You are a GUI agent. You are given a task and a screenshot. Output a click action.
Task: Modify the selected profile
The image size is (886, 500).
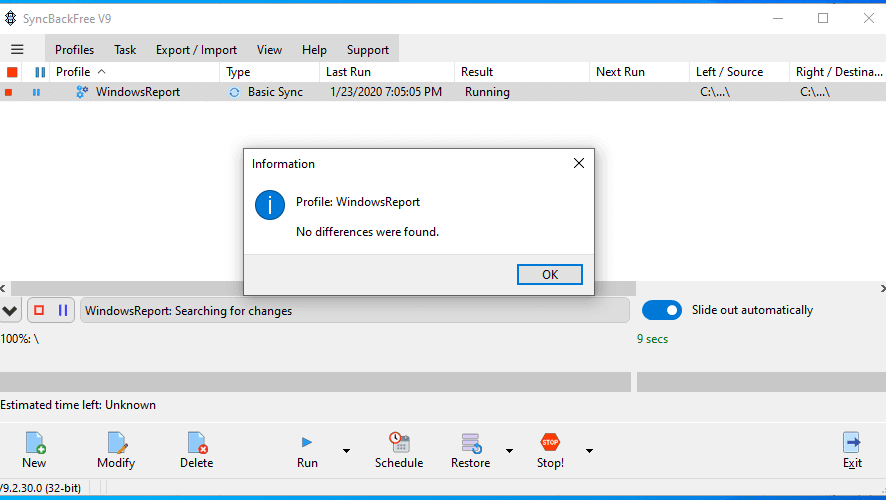click(116, 450)
